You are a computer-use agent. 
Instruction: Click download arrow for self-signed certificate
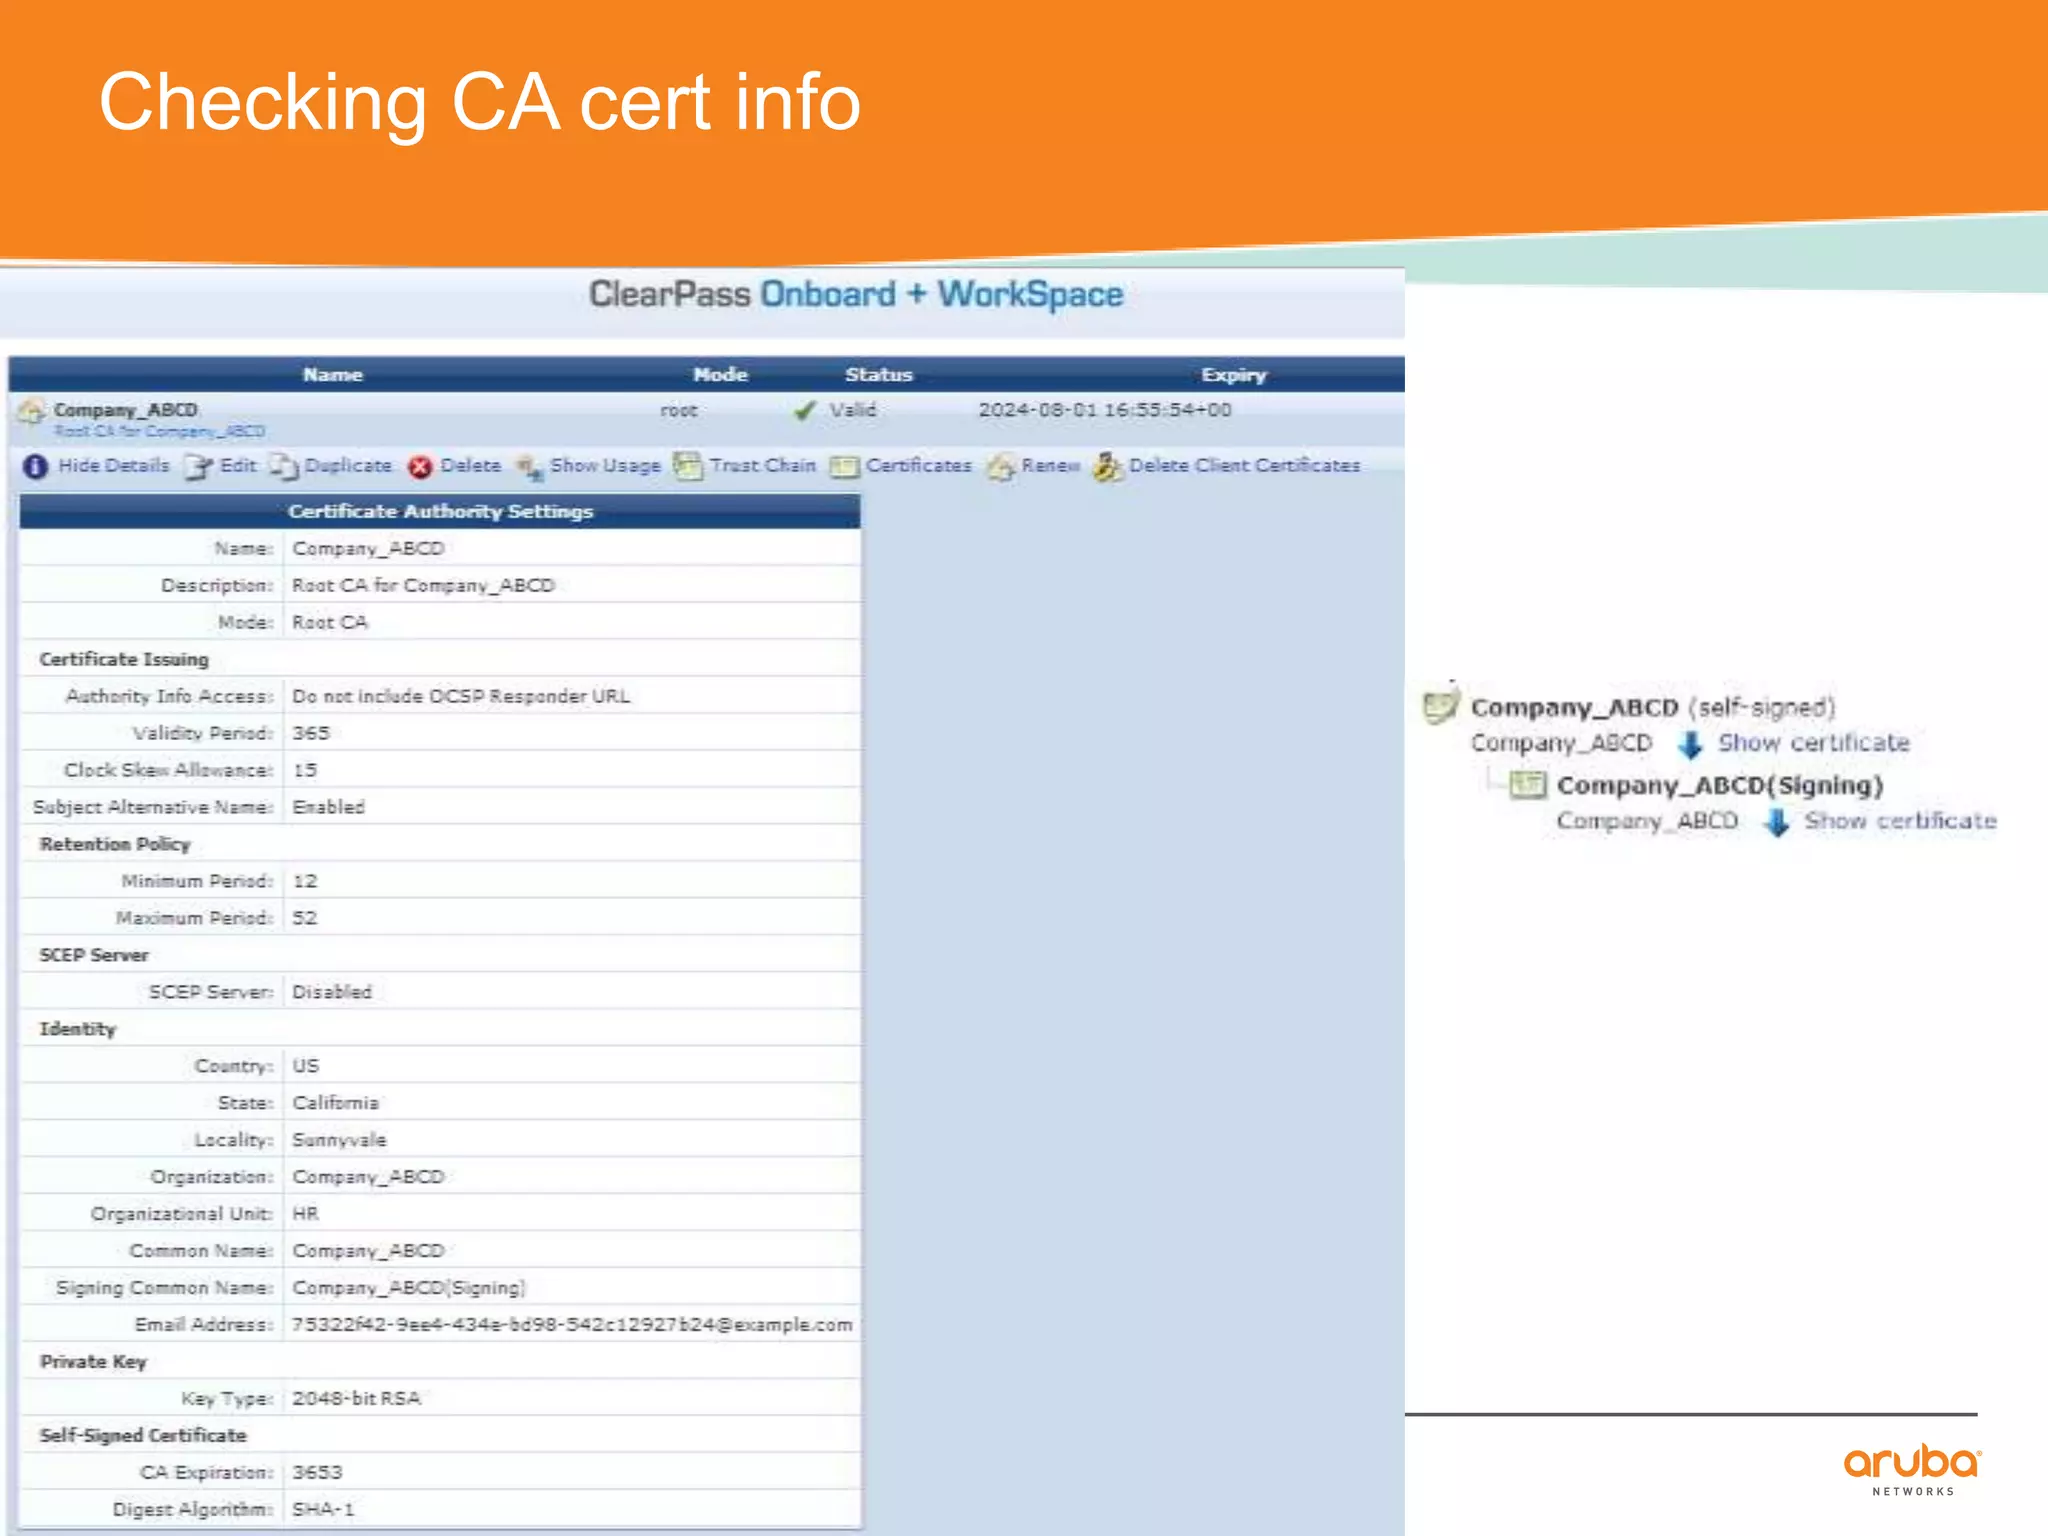pyautogui.click(x=1690, y=745)
